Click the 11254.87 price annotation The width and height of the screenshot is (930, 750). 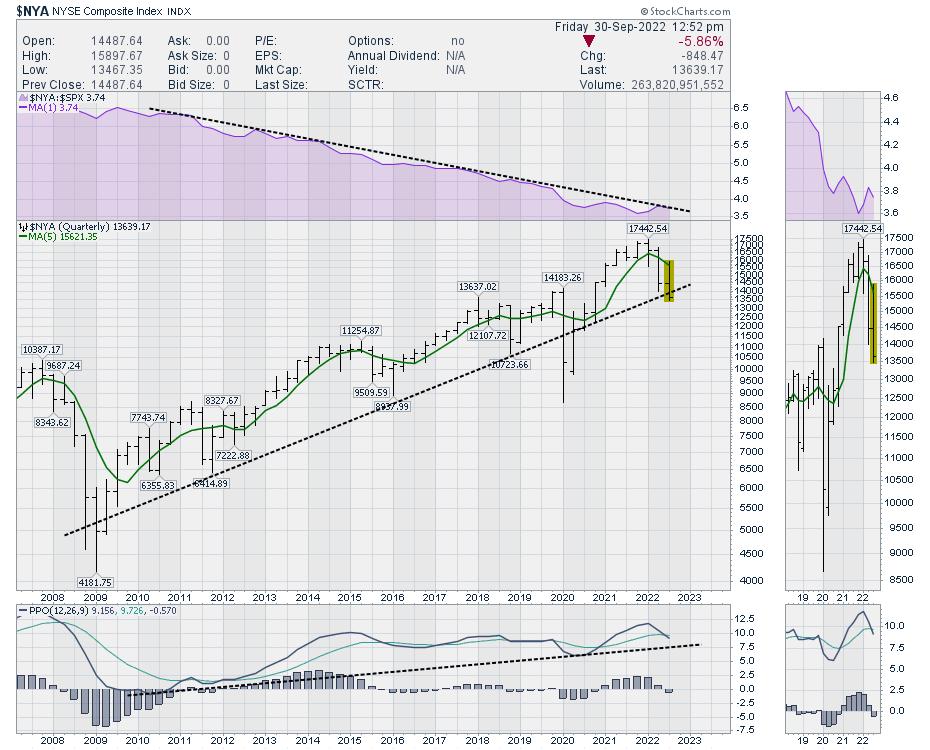(360, 330)
